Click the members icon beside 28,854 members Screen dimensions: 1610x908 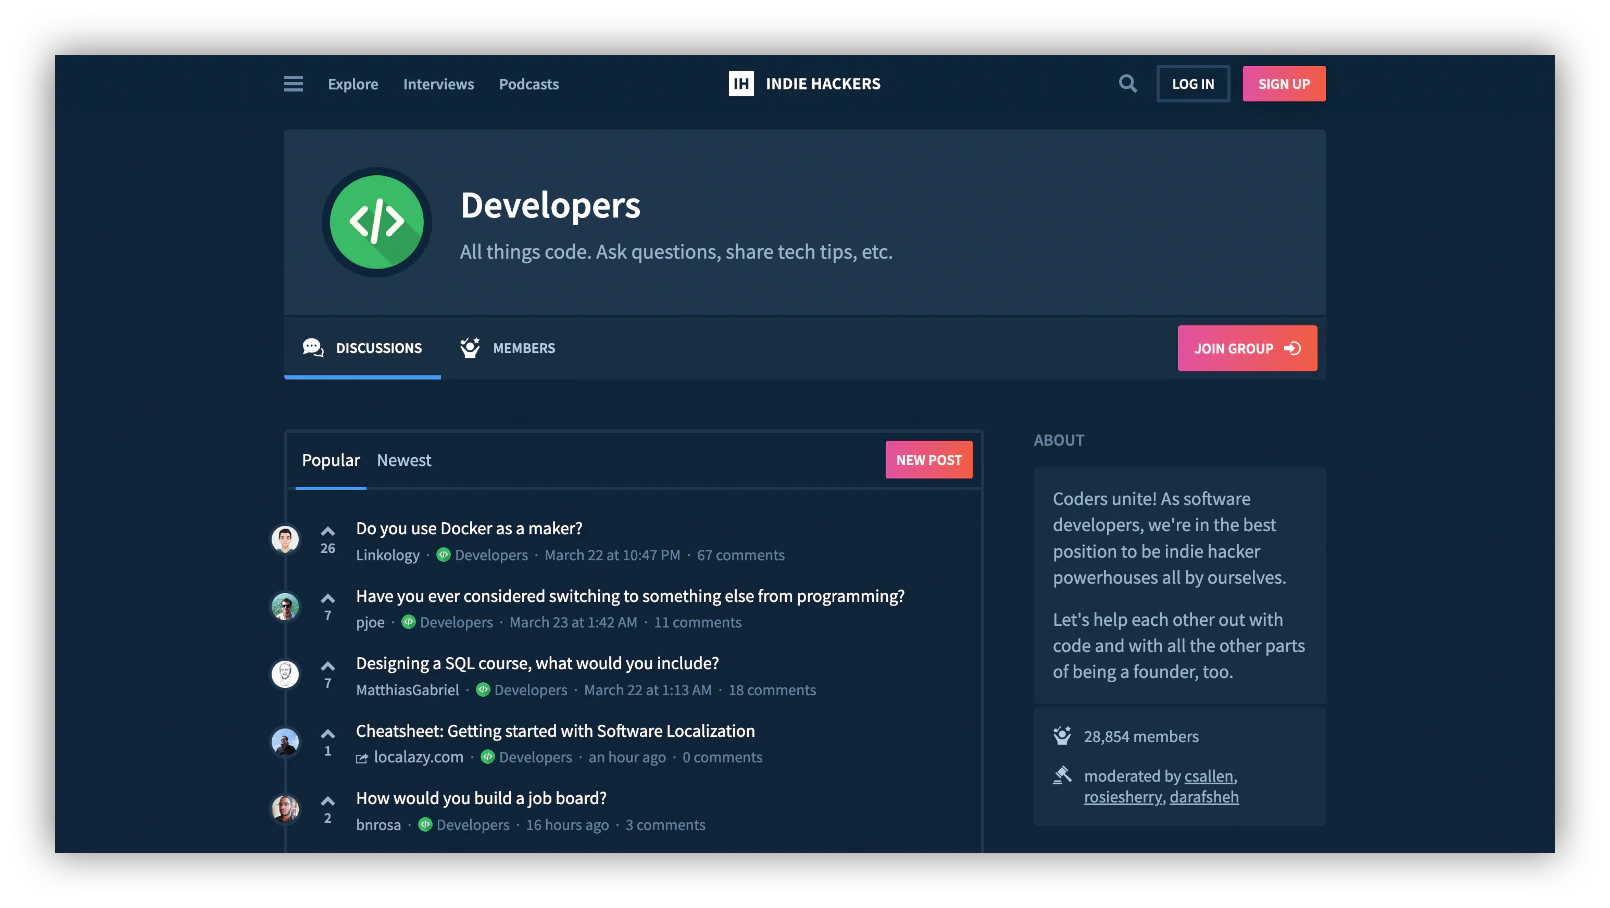pos(1062,736)
